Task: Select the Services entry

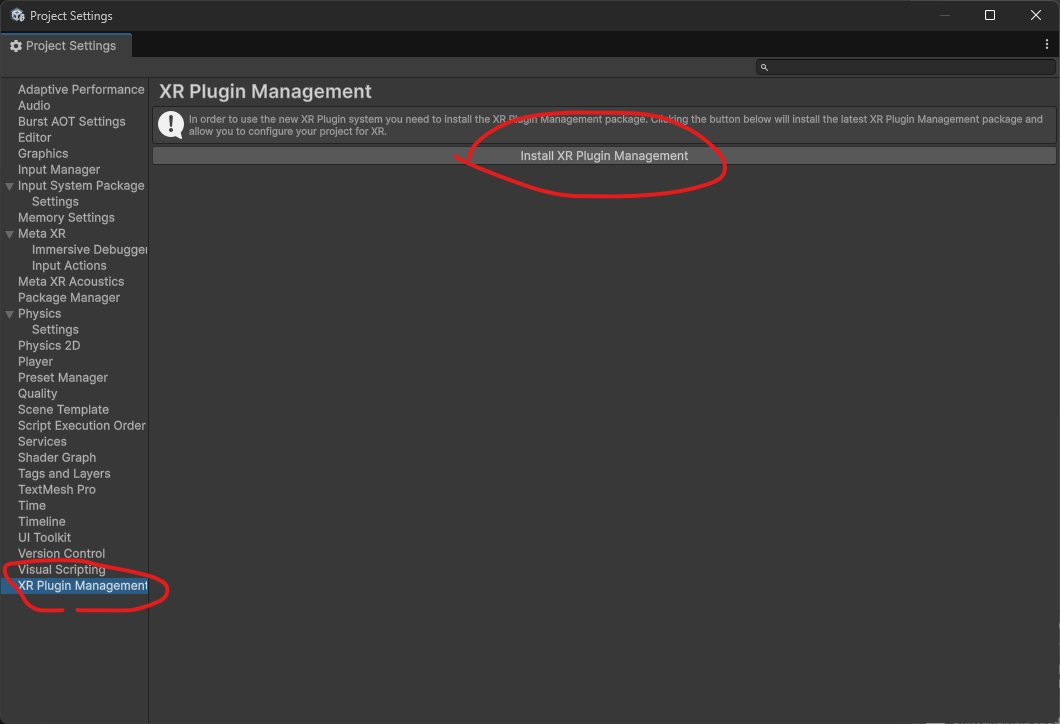Action: point(42,441)
